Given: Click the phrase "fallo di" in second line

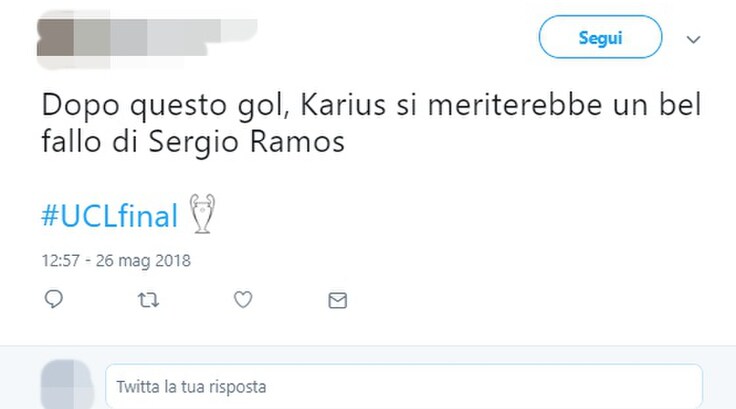Looking at the screenshot, I should 89,141.
